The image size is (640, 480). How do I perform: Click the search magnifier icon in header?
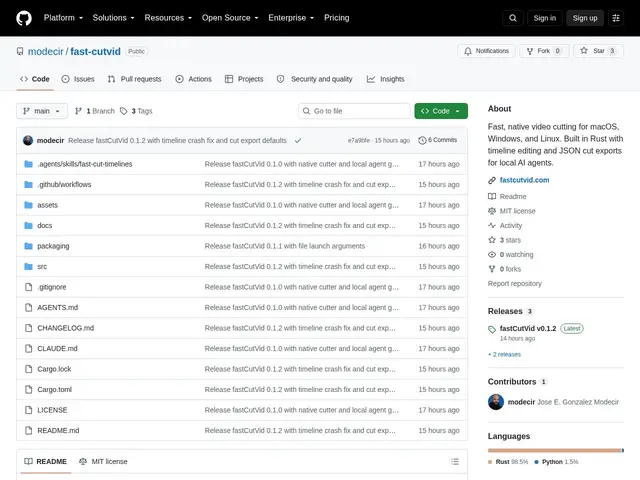click(x=513, y=18)
